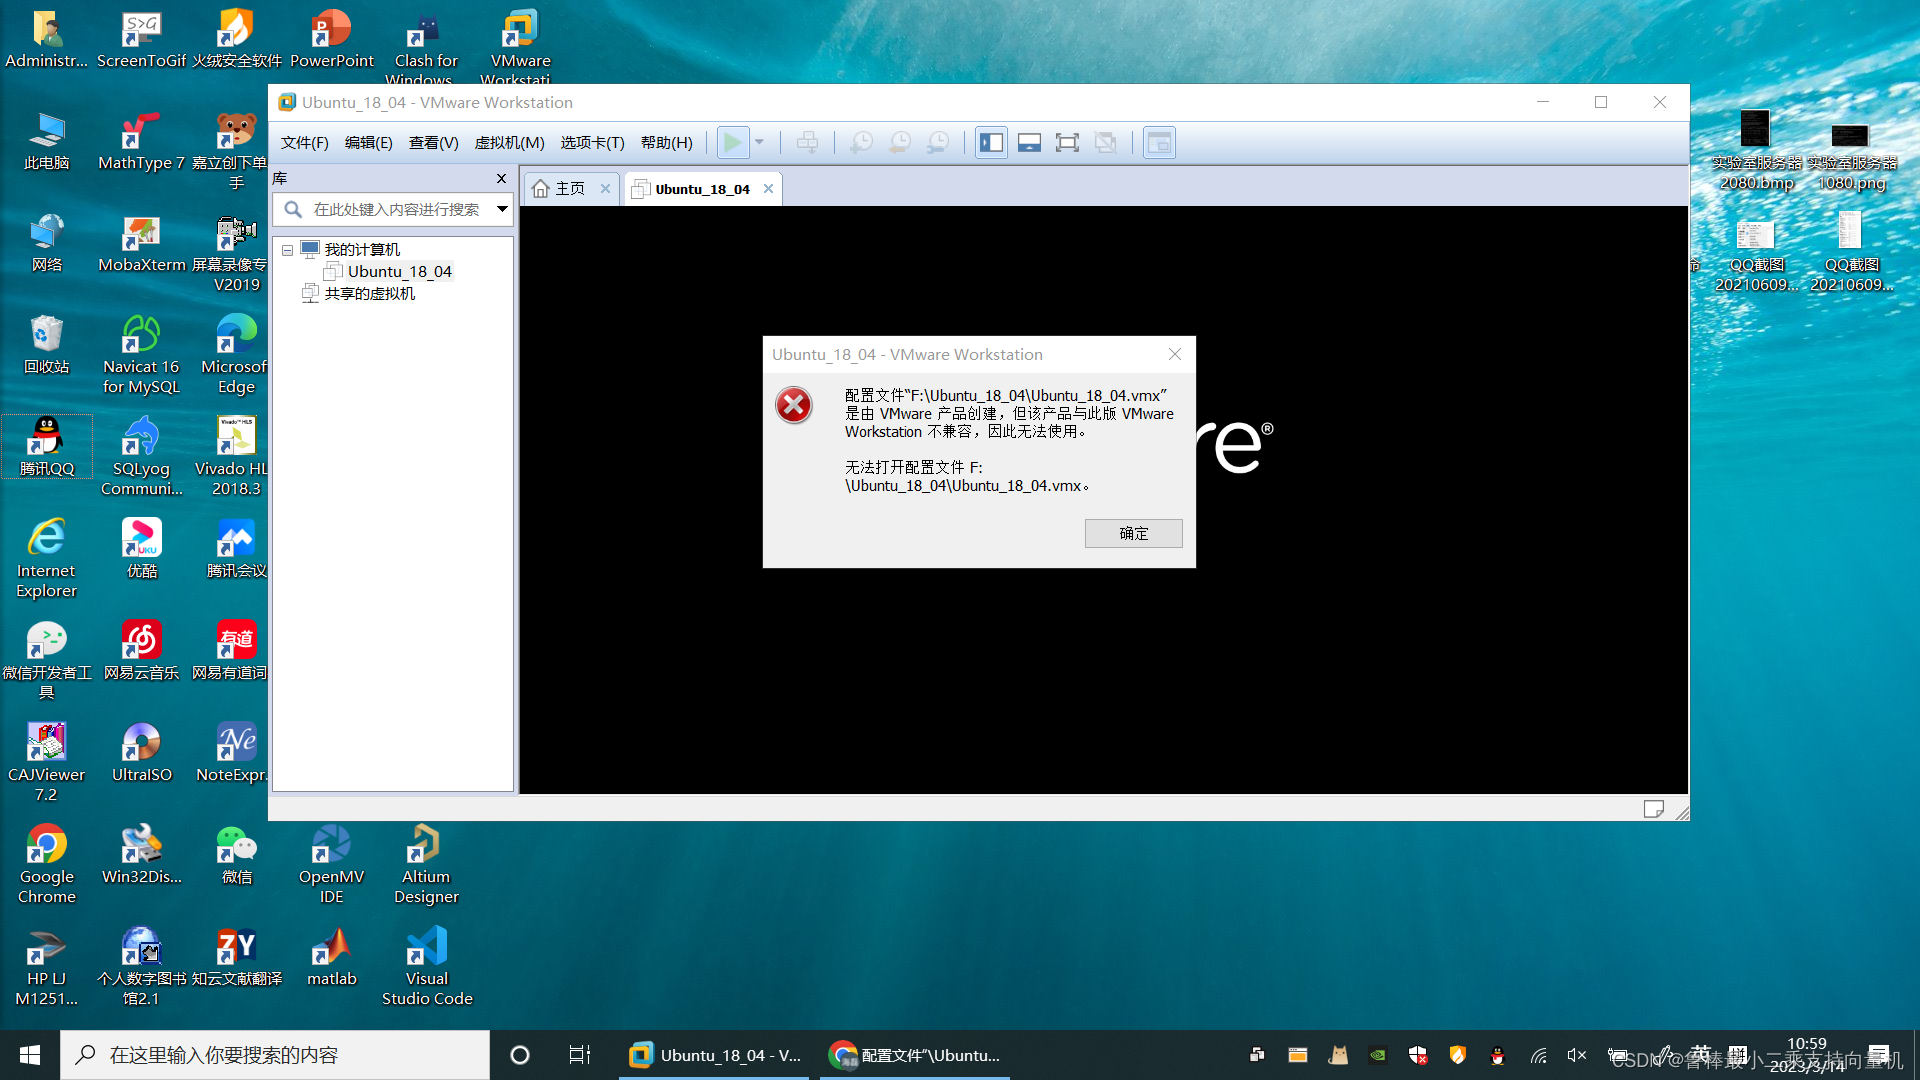Click the NVIDIA tray icon

[x=1378, y=1055]
